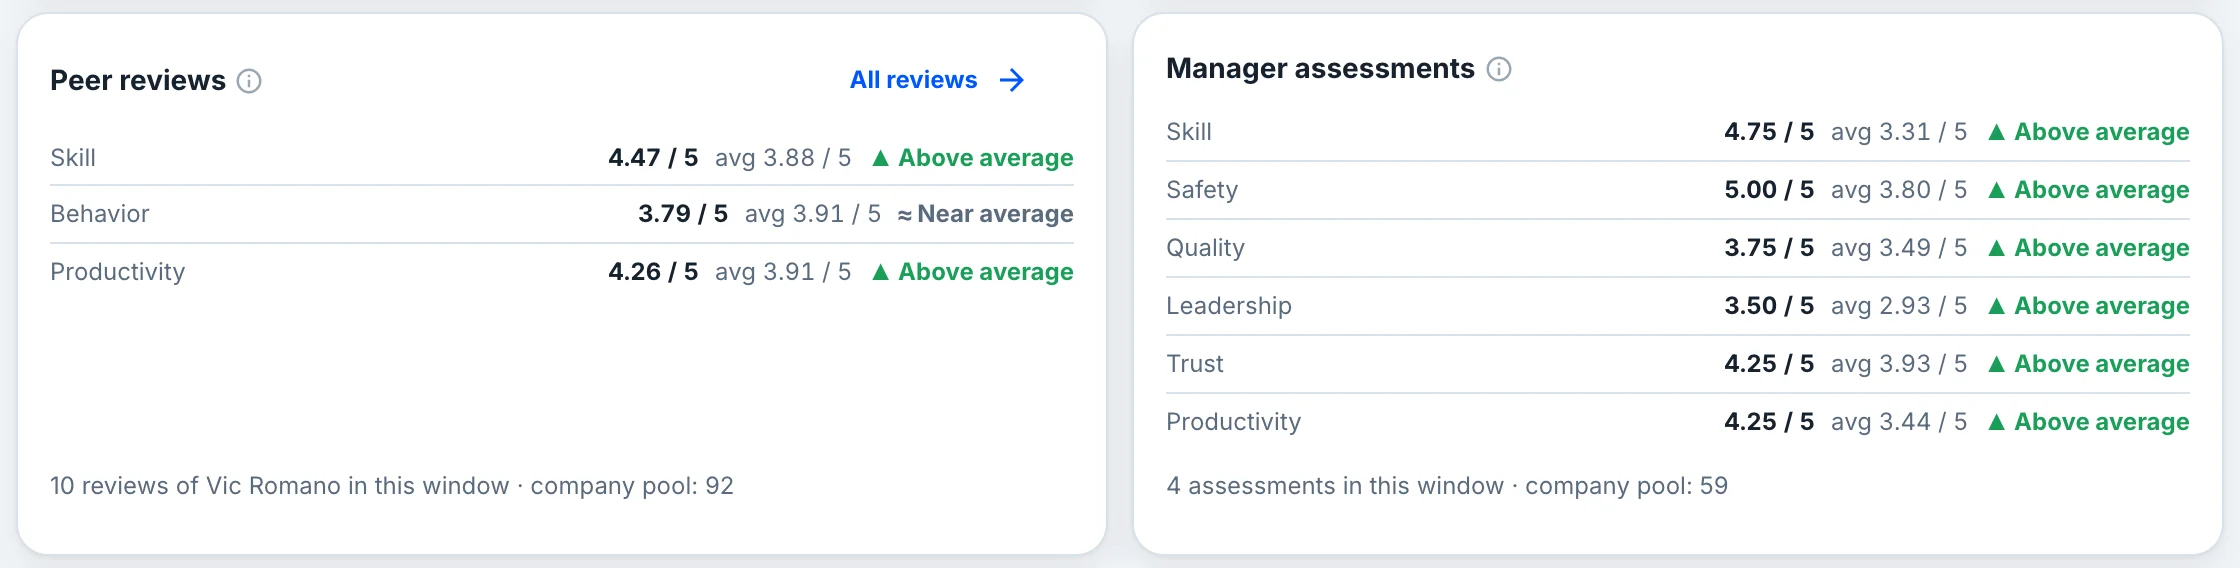
Task: Click the 3.50 / 5 Leadership score
Action: [1769, 306]
